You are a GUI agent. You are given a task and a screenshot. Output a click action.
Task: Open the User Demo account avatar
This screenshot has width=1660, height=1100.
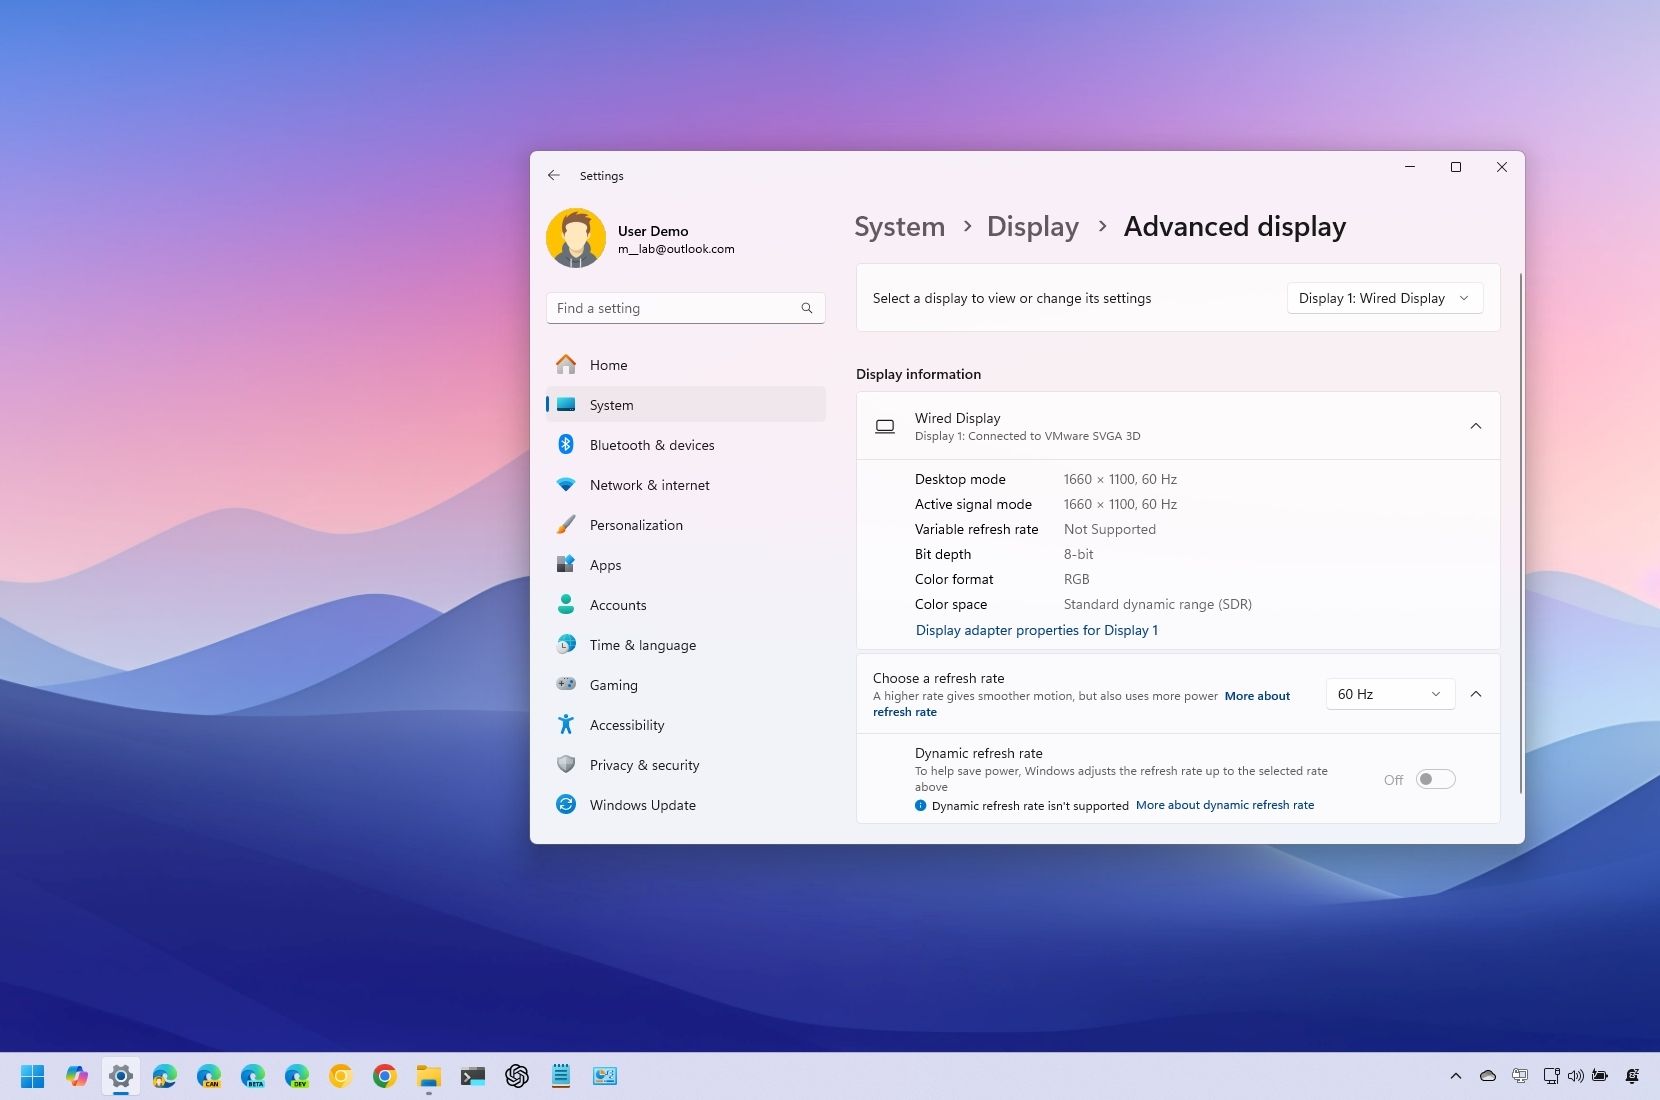pos(577,238)
